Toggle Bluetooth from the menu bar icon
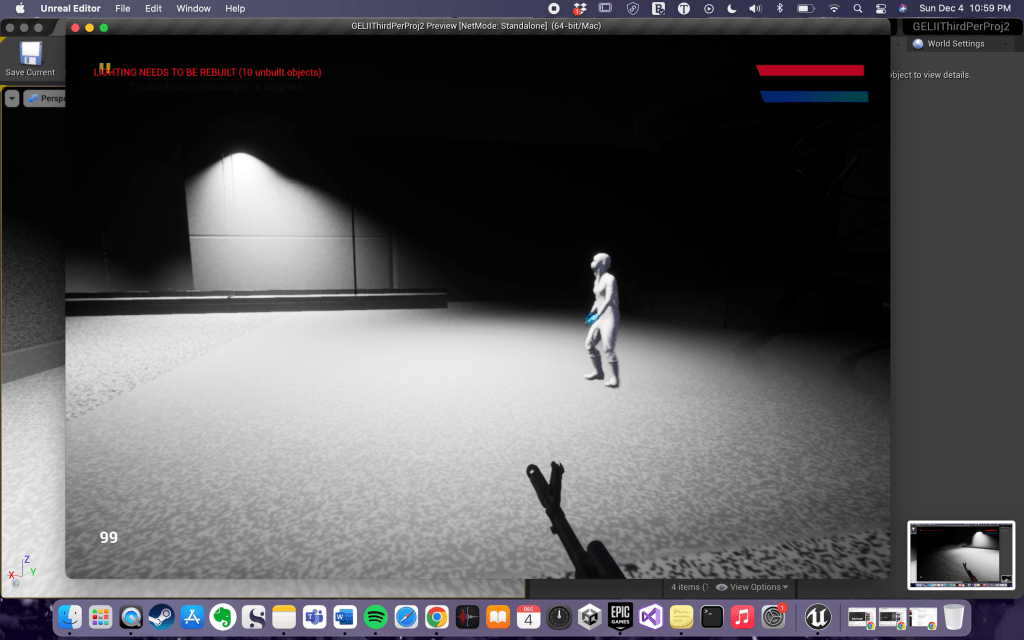This screenshot has width=1024, height=640. 780,8
